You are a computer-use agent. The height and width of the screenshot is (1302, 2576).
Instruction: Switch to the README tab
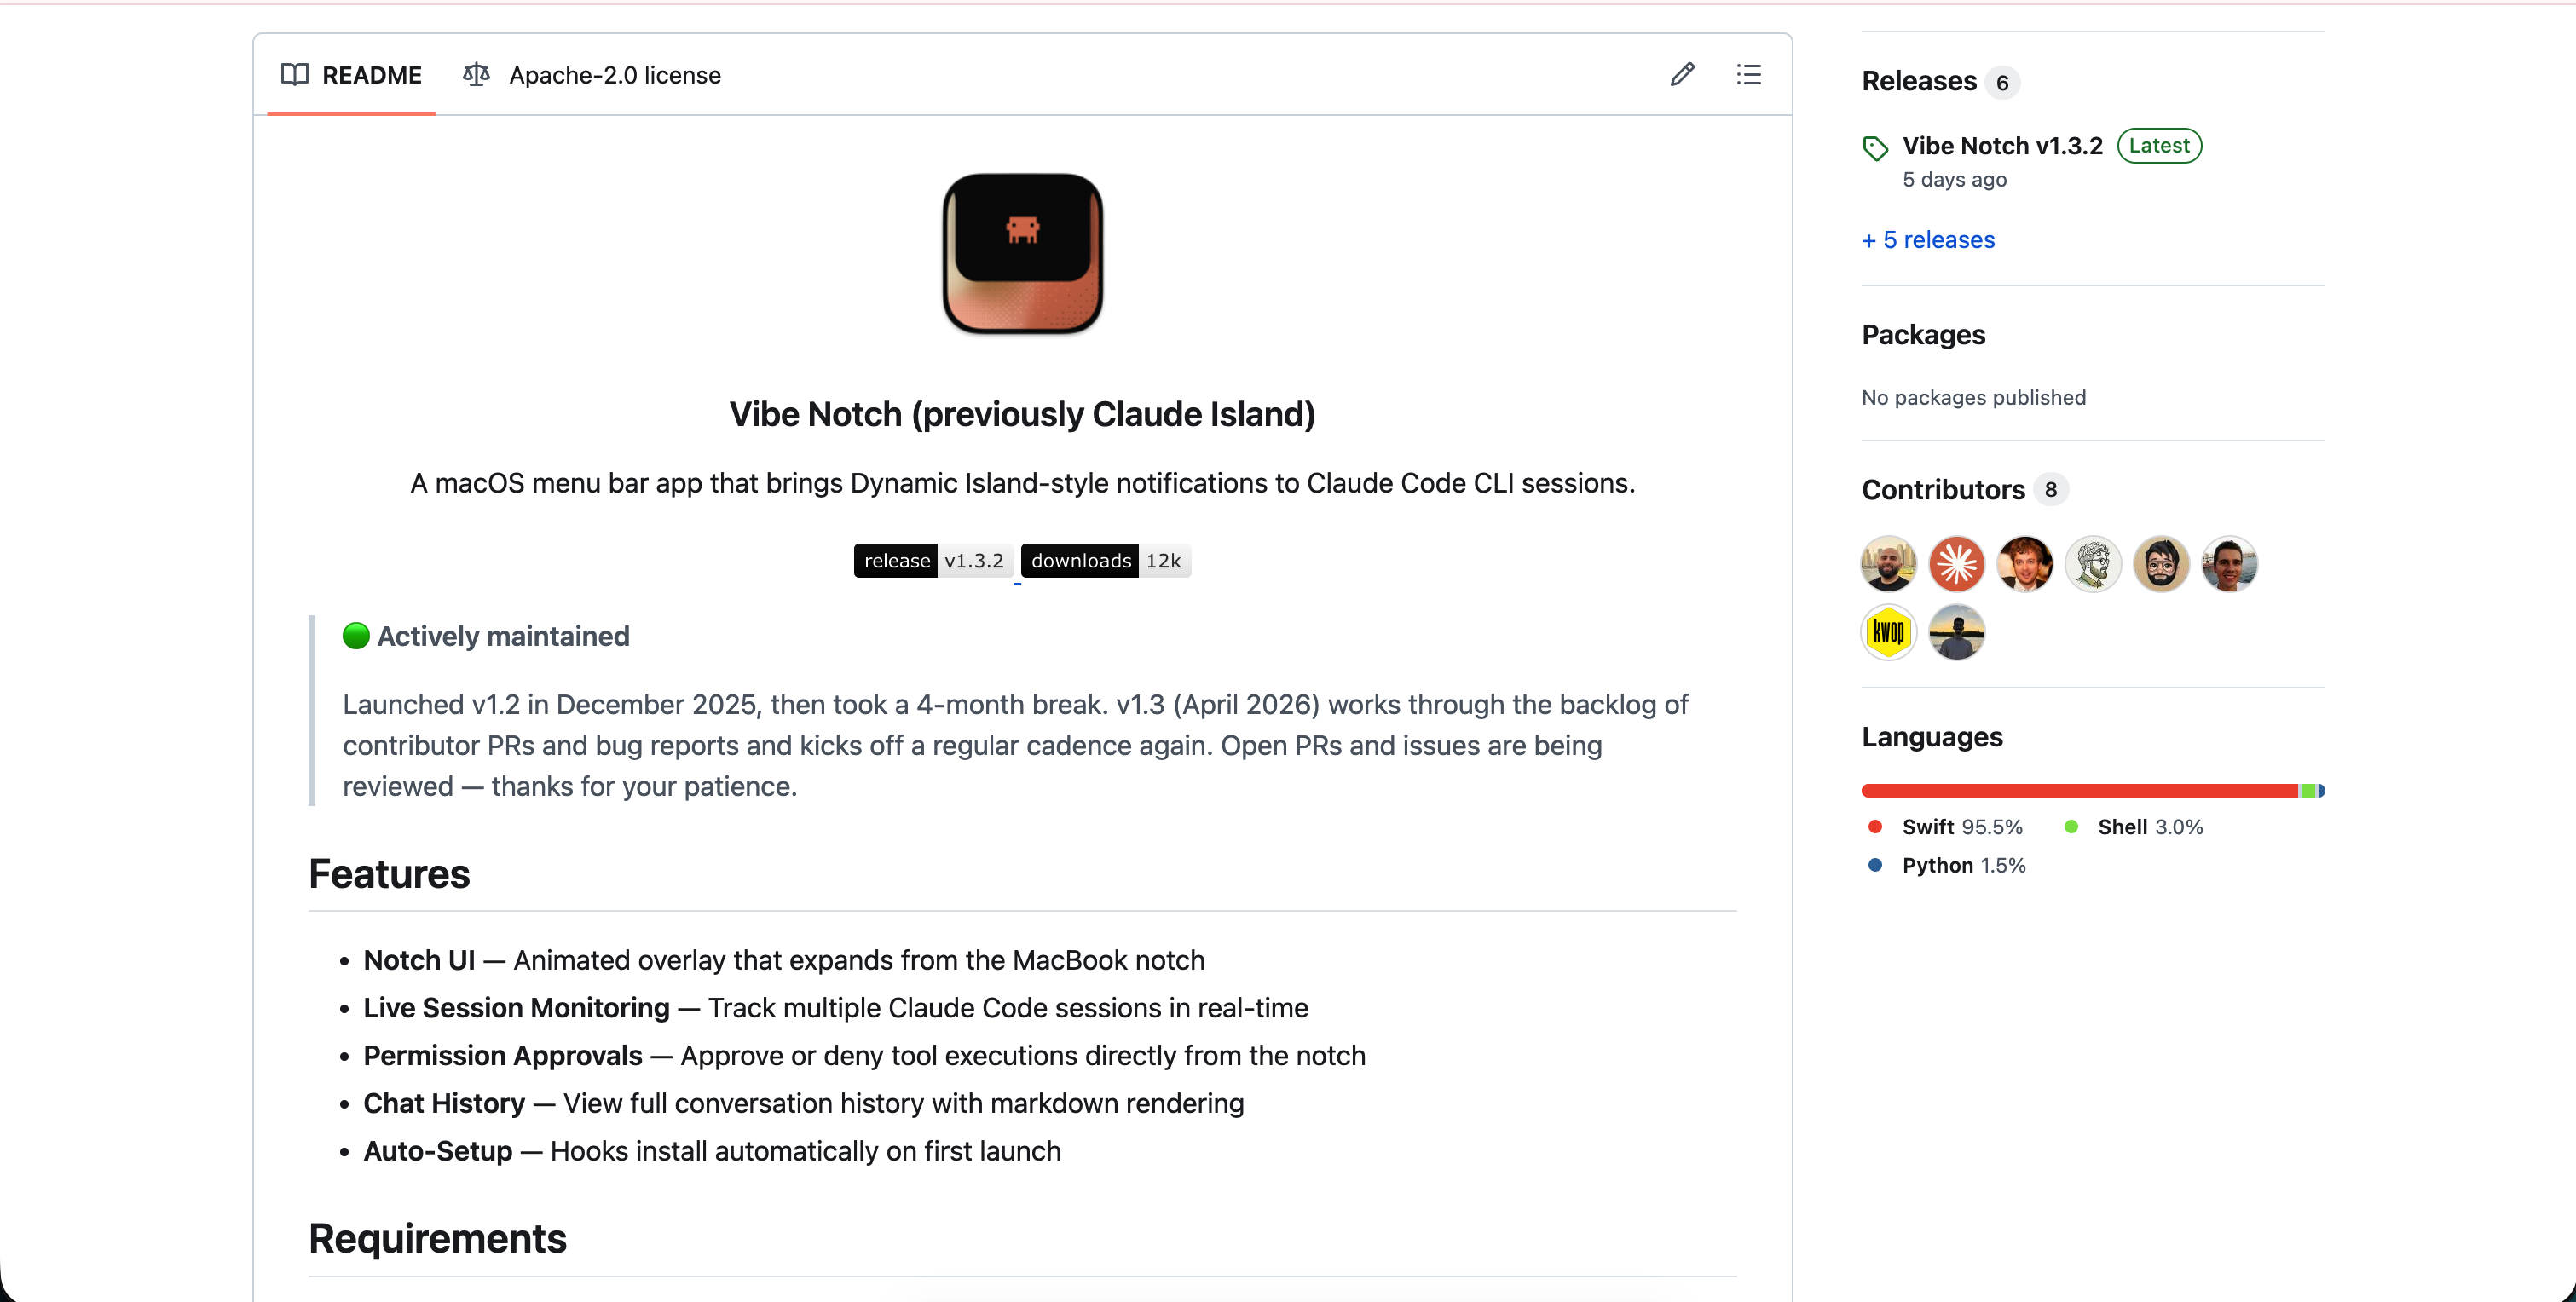coord(351,75)
